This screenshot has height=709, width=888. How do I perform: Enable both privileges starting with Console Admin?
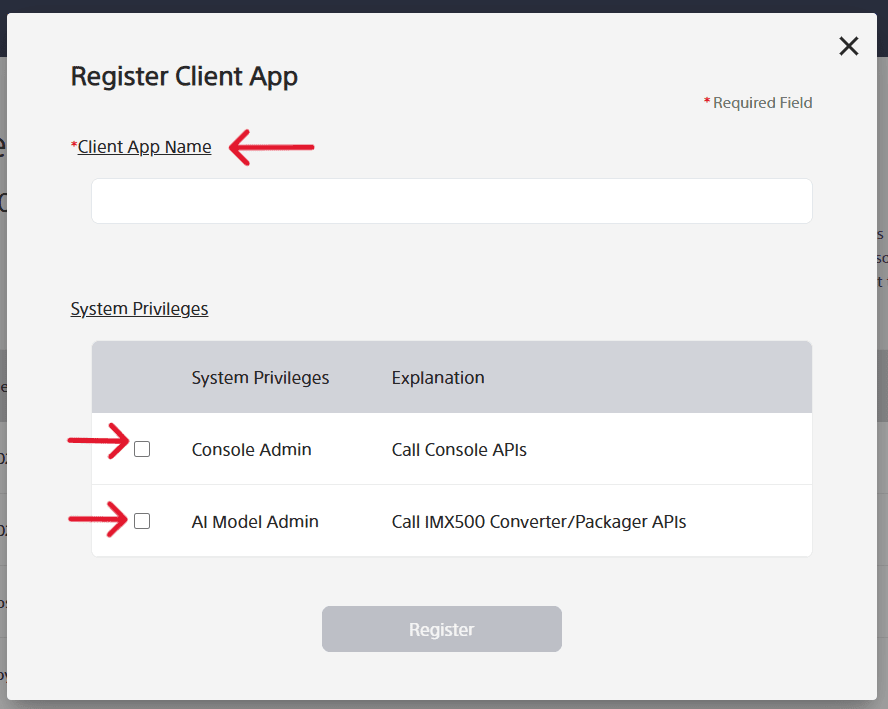tap(141, 449)
